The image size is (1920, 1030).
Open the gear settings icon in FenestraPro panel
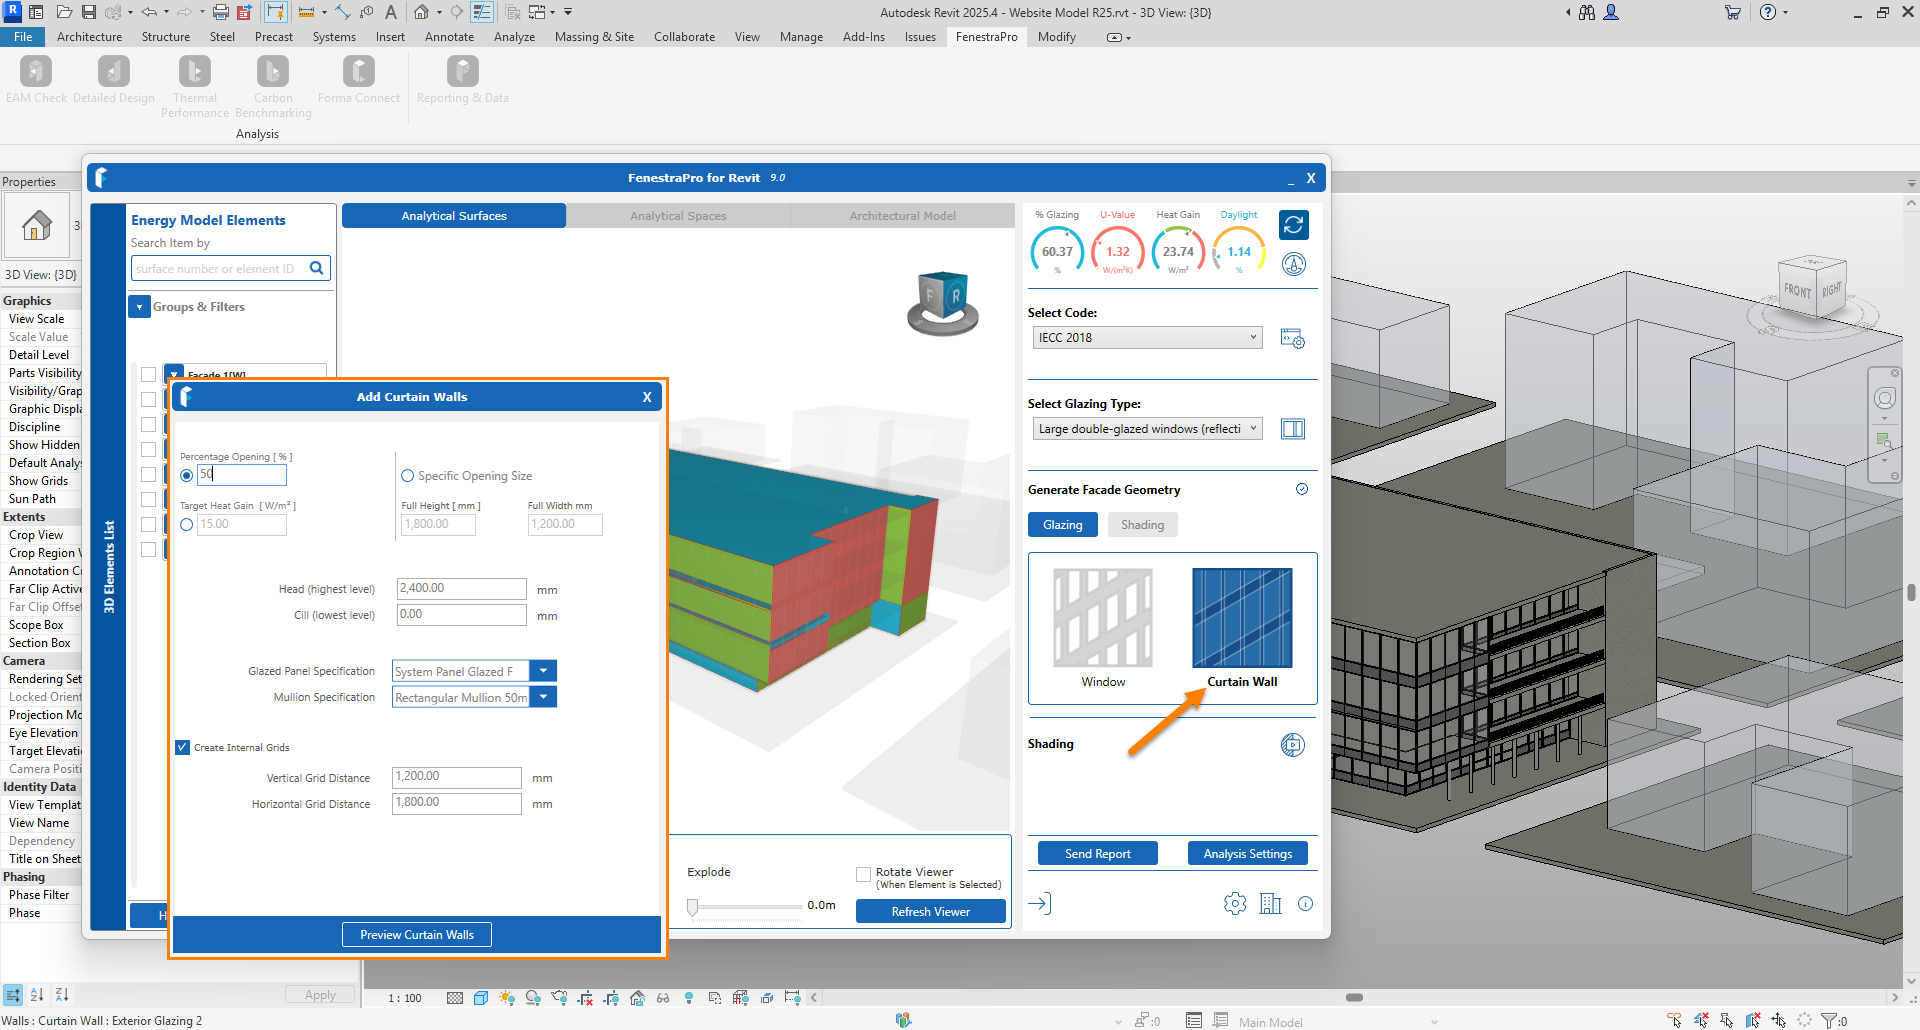pyautogui.click(x=1235, y=904)
